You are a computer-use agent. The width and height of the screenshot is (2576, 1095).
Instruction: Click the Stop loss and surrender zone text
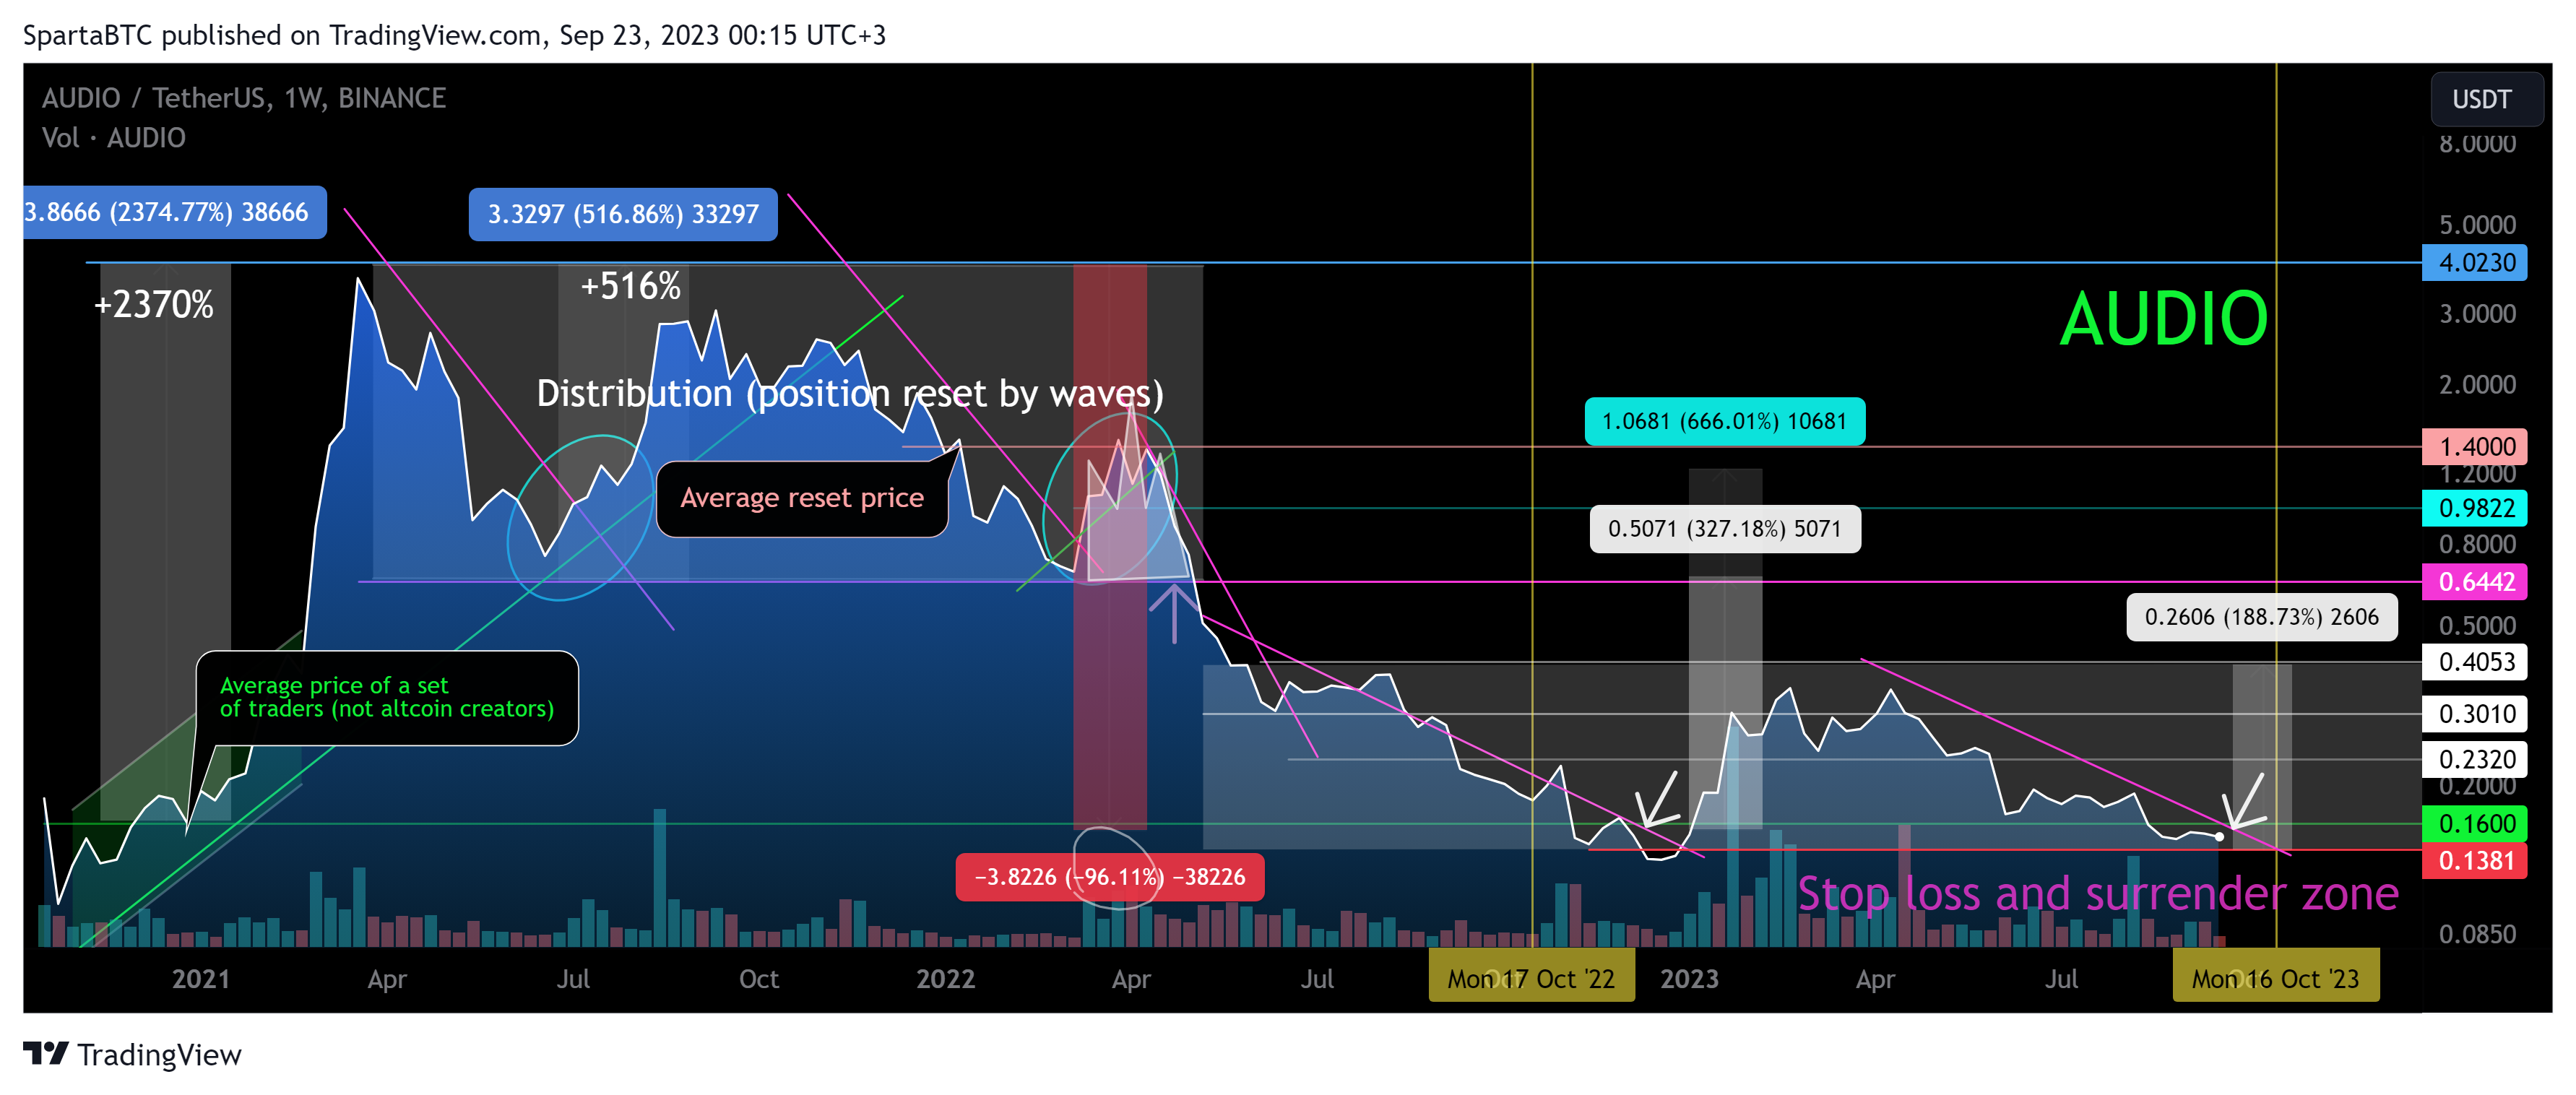point(2097,893)
